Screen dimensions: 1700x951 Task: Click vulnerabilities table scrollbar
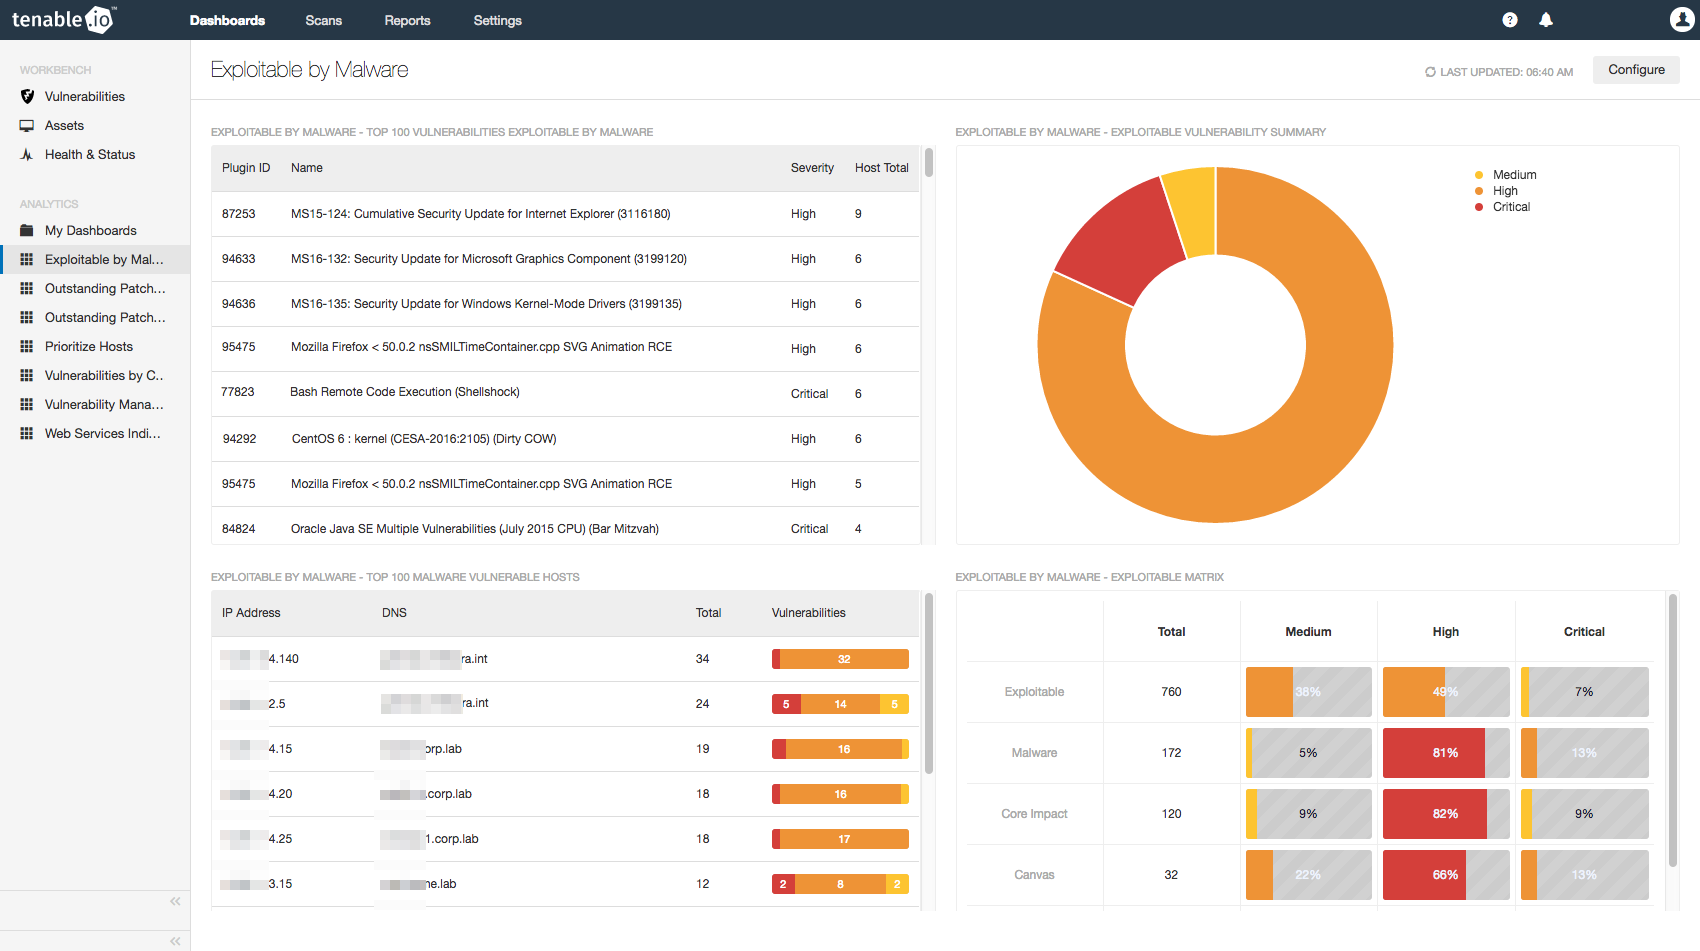coord(929,163)
